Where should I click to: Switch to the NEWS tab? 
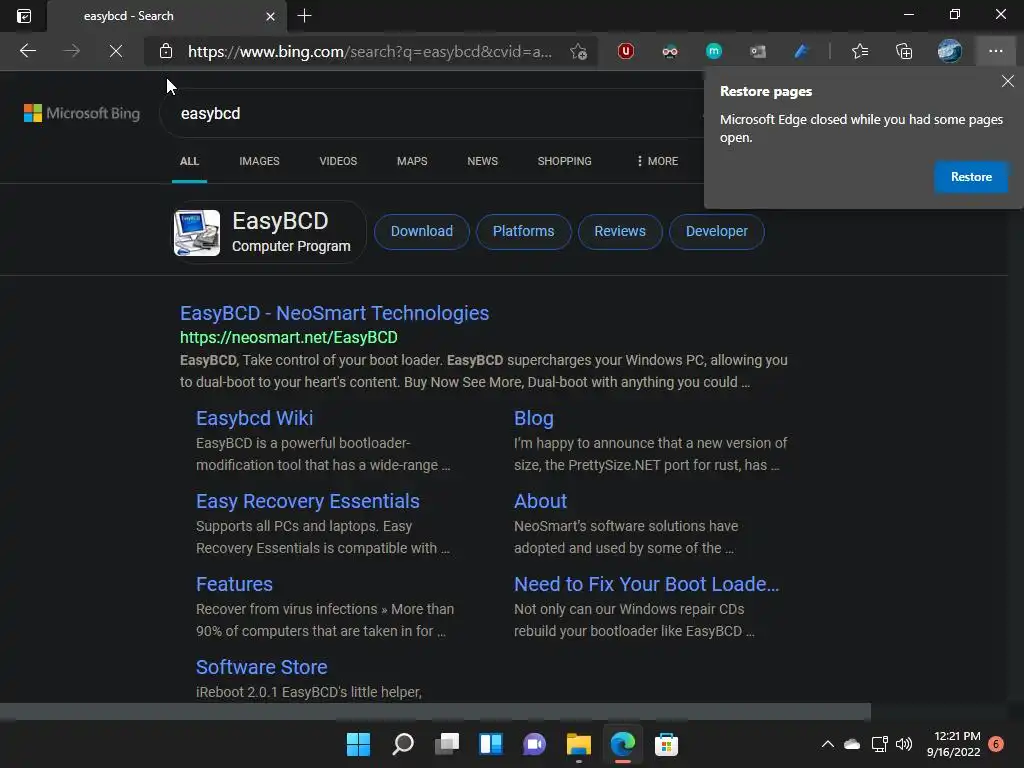click(x=483, y=161)
